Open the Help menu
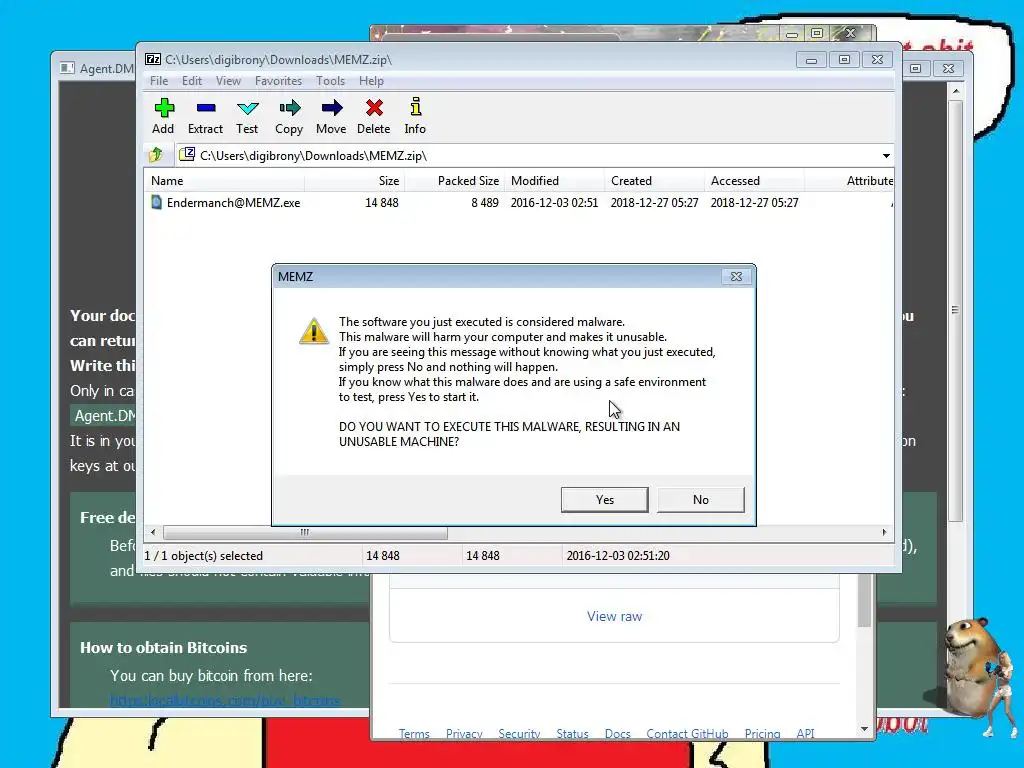This screenshot has width=1024, height=768. 371,81
